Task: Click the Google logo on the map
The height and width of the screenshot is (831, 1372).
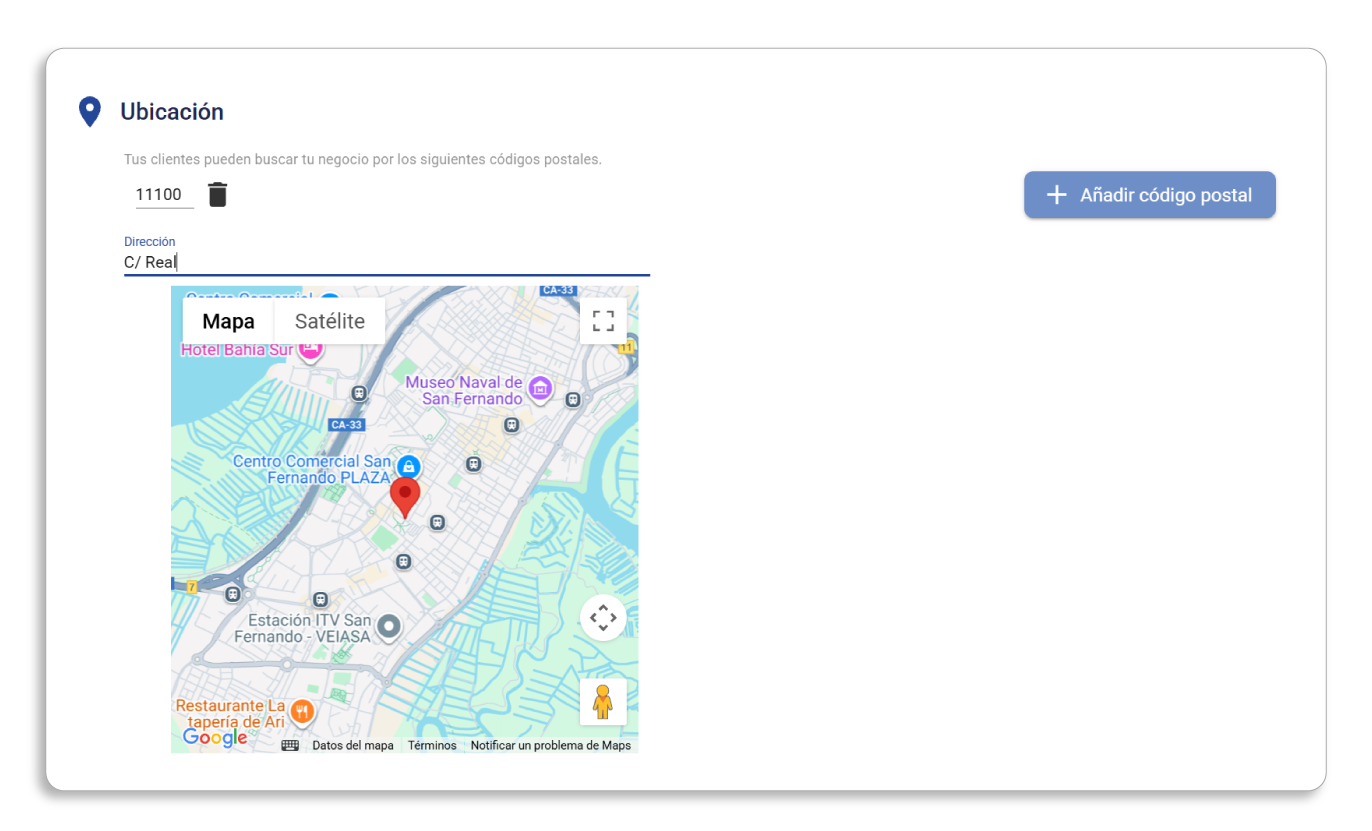Action: (x=215, y=738)
